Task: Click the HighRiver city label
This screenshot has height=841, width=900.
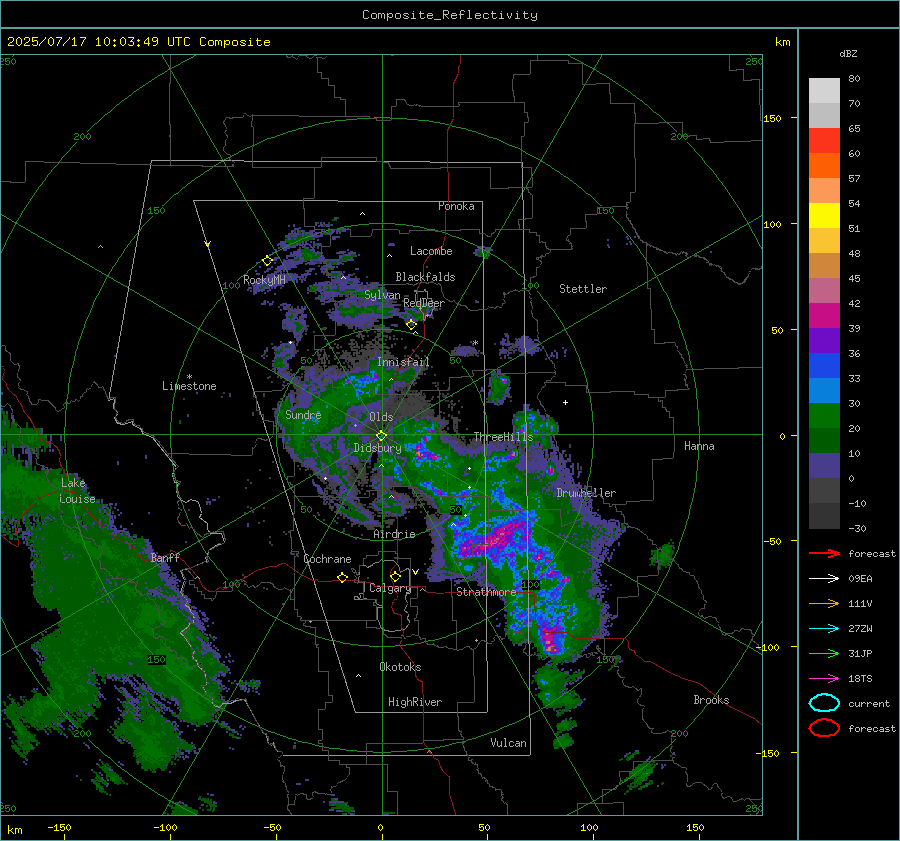Action: (415, 702)
